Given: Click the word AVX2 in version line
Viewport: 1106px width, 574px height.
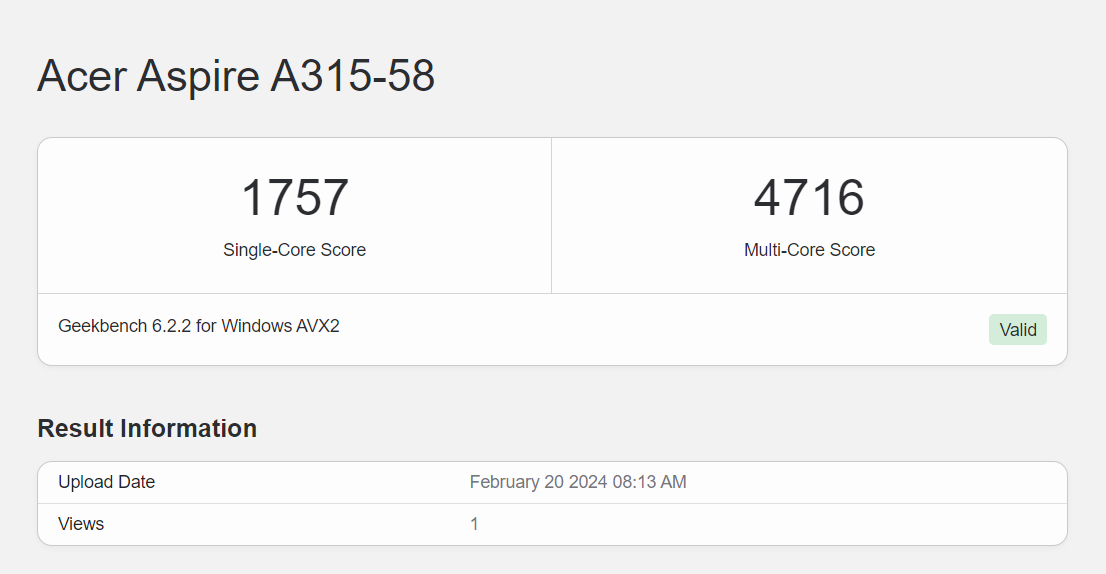Looking at the screenshot, I should coord(318,326).
